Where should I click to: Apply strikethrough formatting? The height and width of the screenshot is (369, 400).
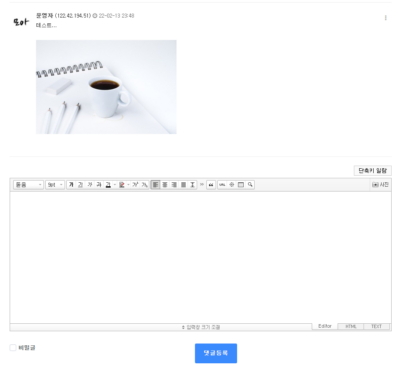[99, 185]
